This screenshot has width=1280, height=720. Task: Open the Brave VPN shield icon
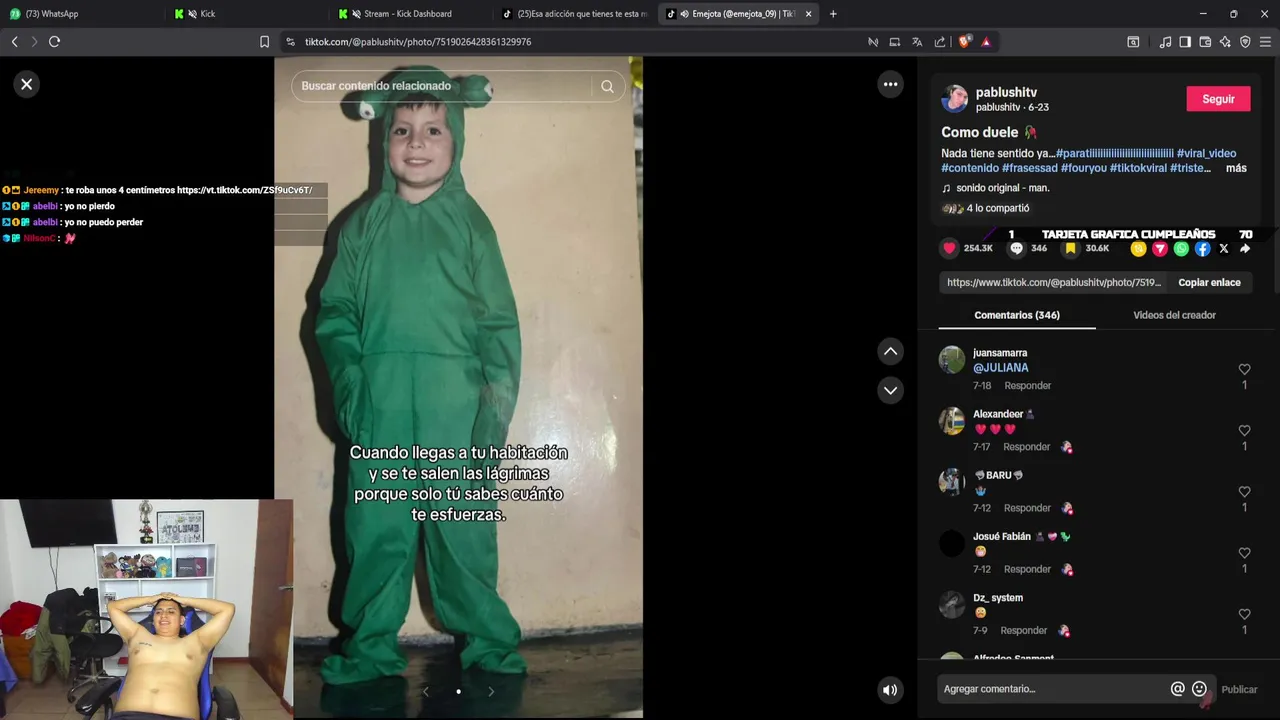click(x=1245, y=42)
